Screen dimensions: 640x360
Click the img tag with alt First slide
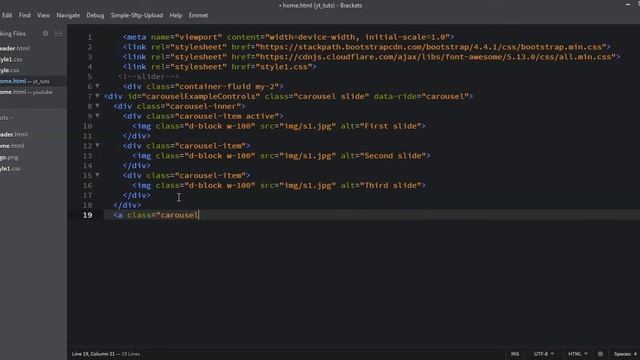coord(279,126)
